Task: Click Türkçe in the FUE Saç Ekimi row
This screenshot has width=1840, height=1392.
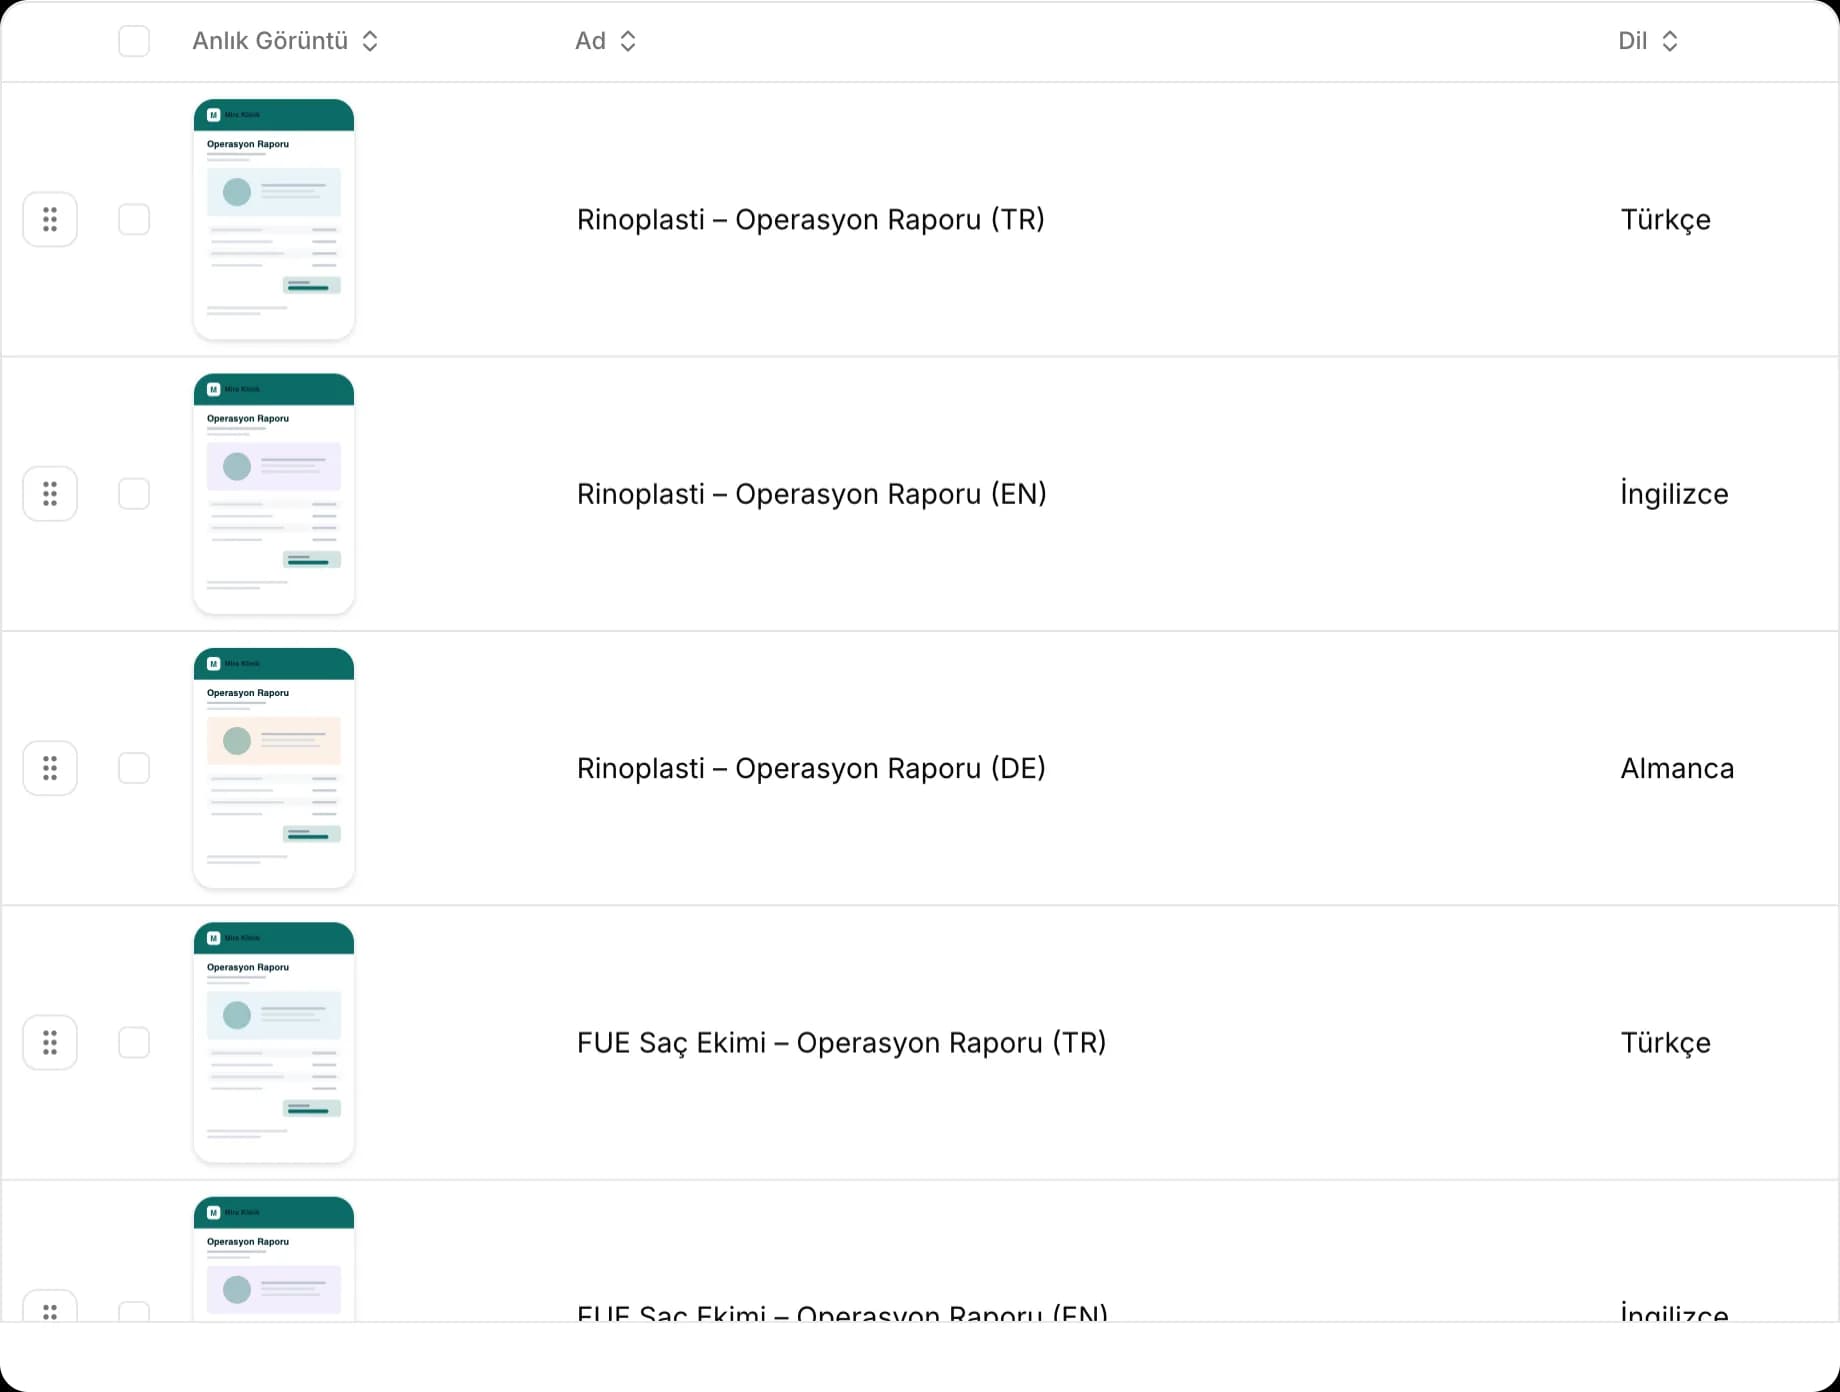Action: [1666, 1044]
